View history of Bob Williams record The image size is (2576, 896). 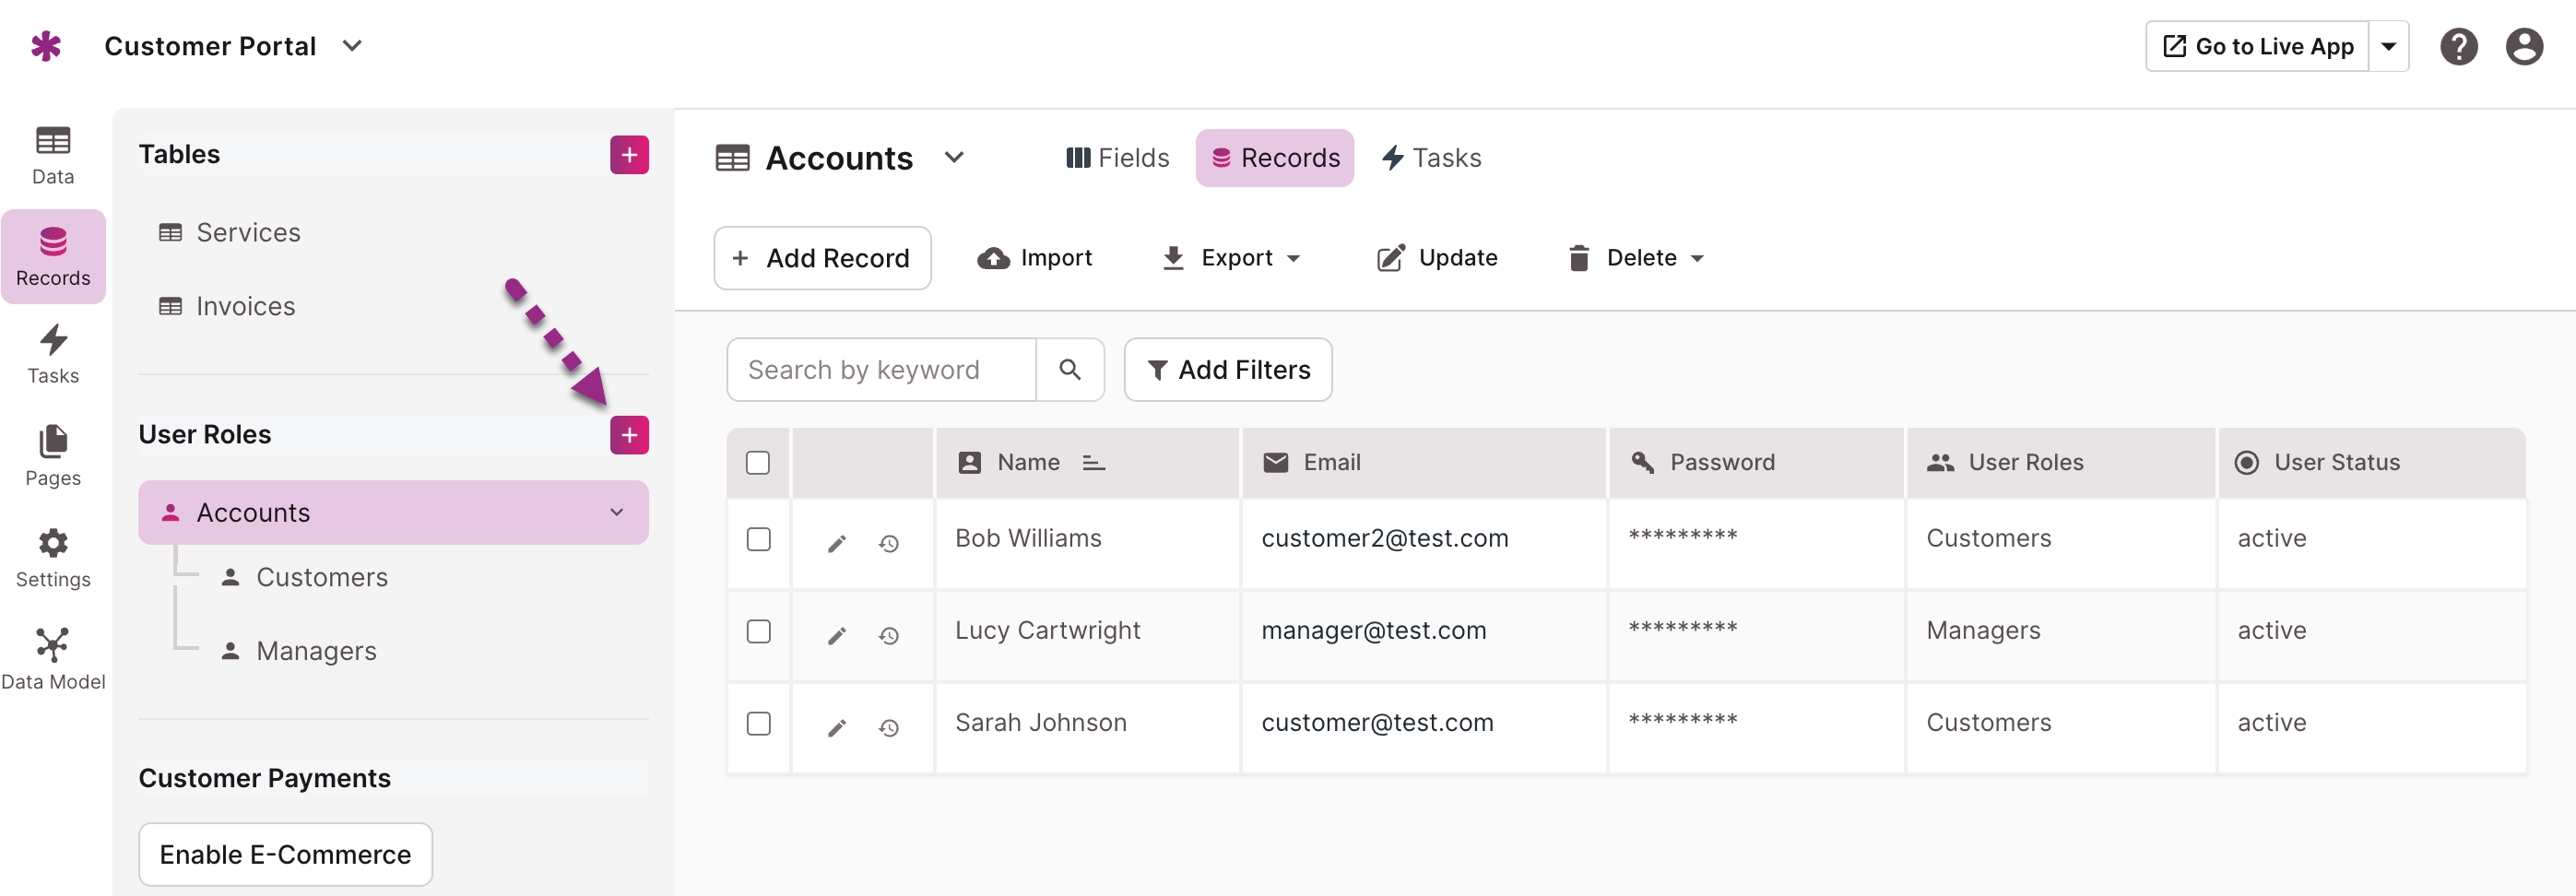pyautogui.click(x=888, y=543)
